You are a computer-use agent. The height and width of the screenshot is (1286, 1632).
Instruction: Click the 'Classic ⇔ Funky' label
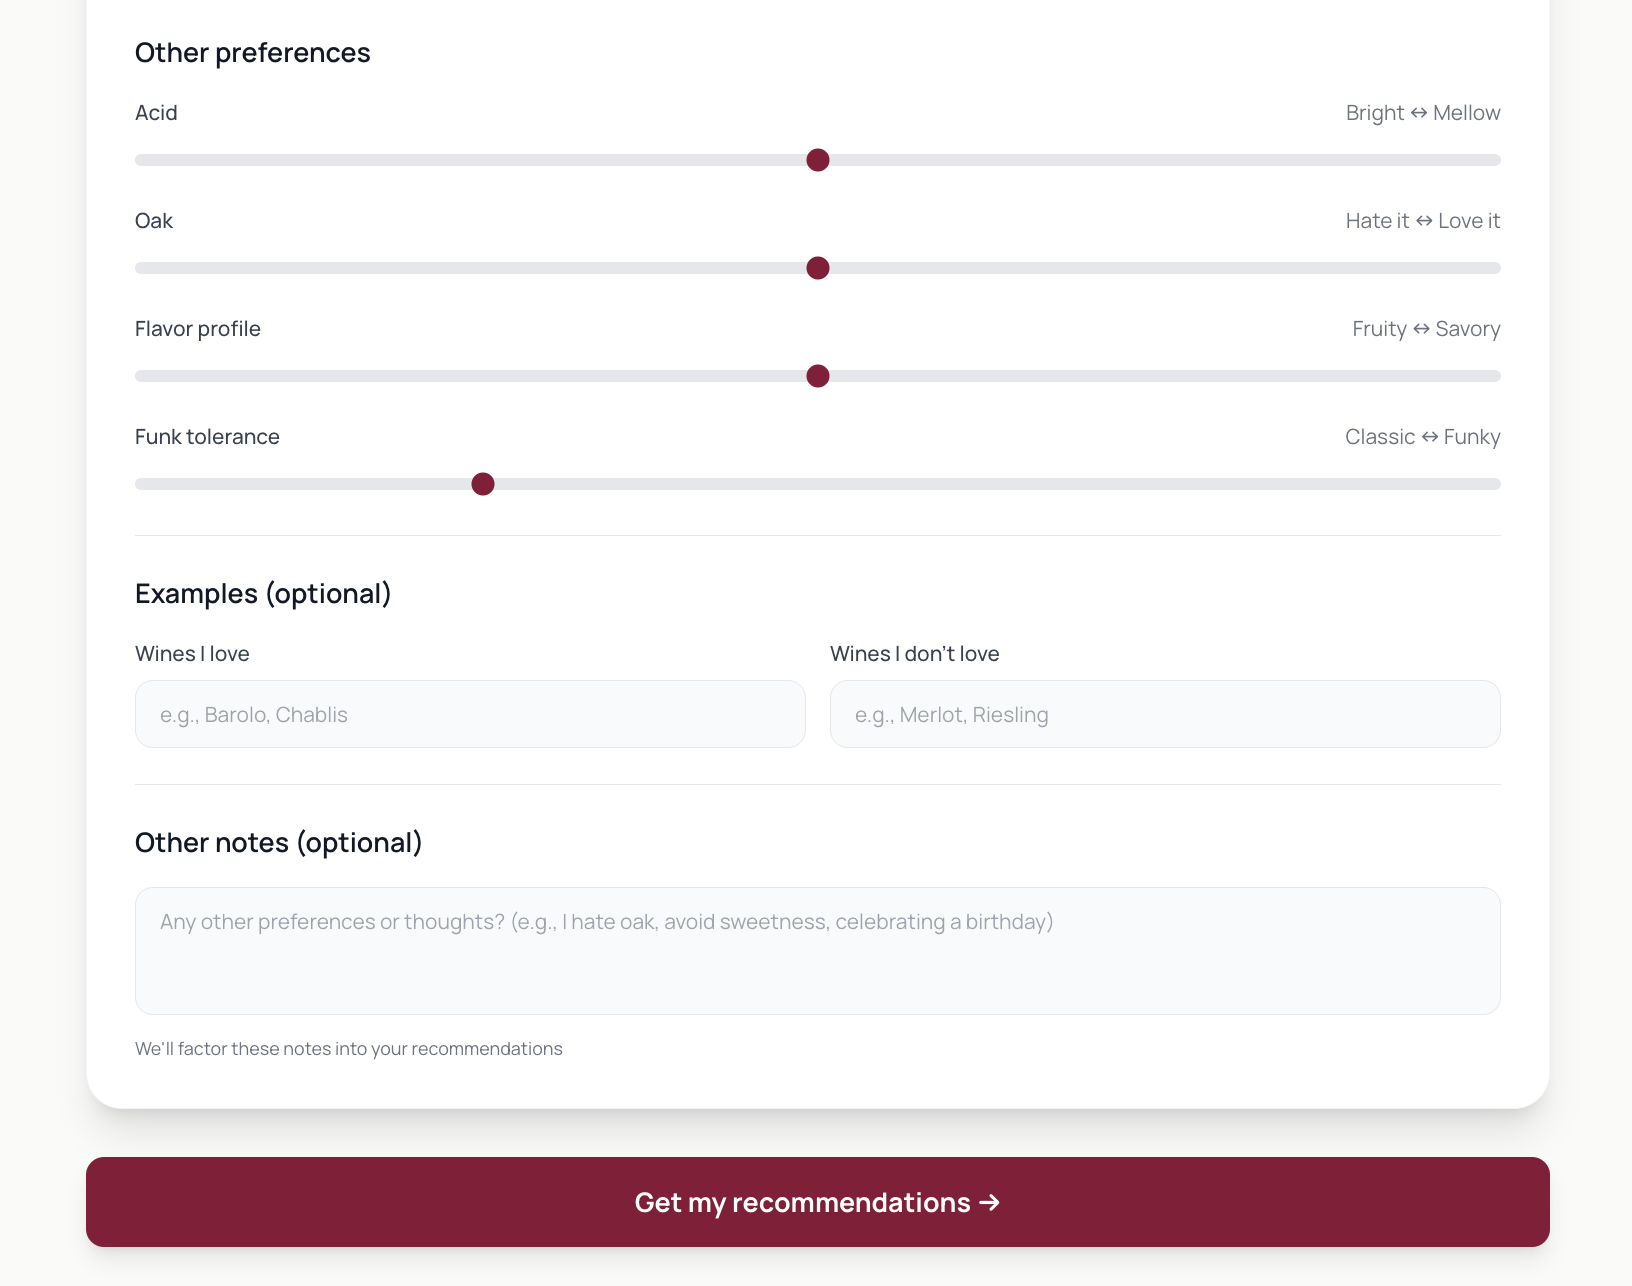pyautogui.click(x=1422, y=436)
